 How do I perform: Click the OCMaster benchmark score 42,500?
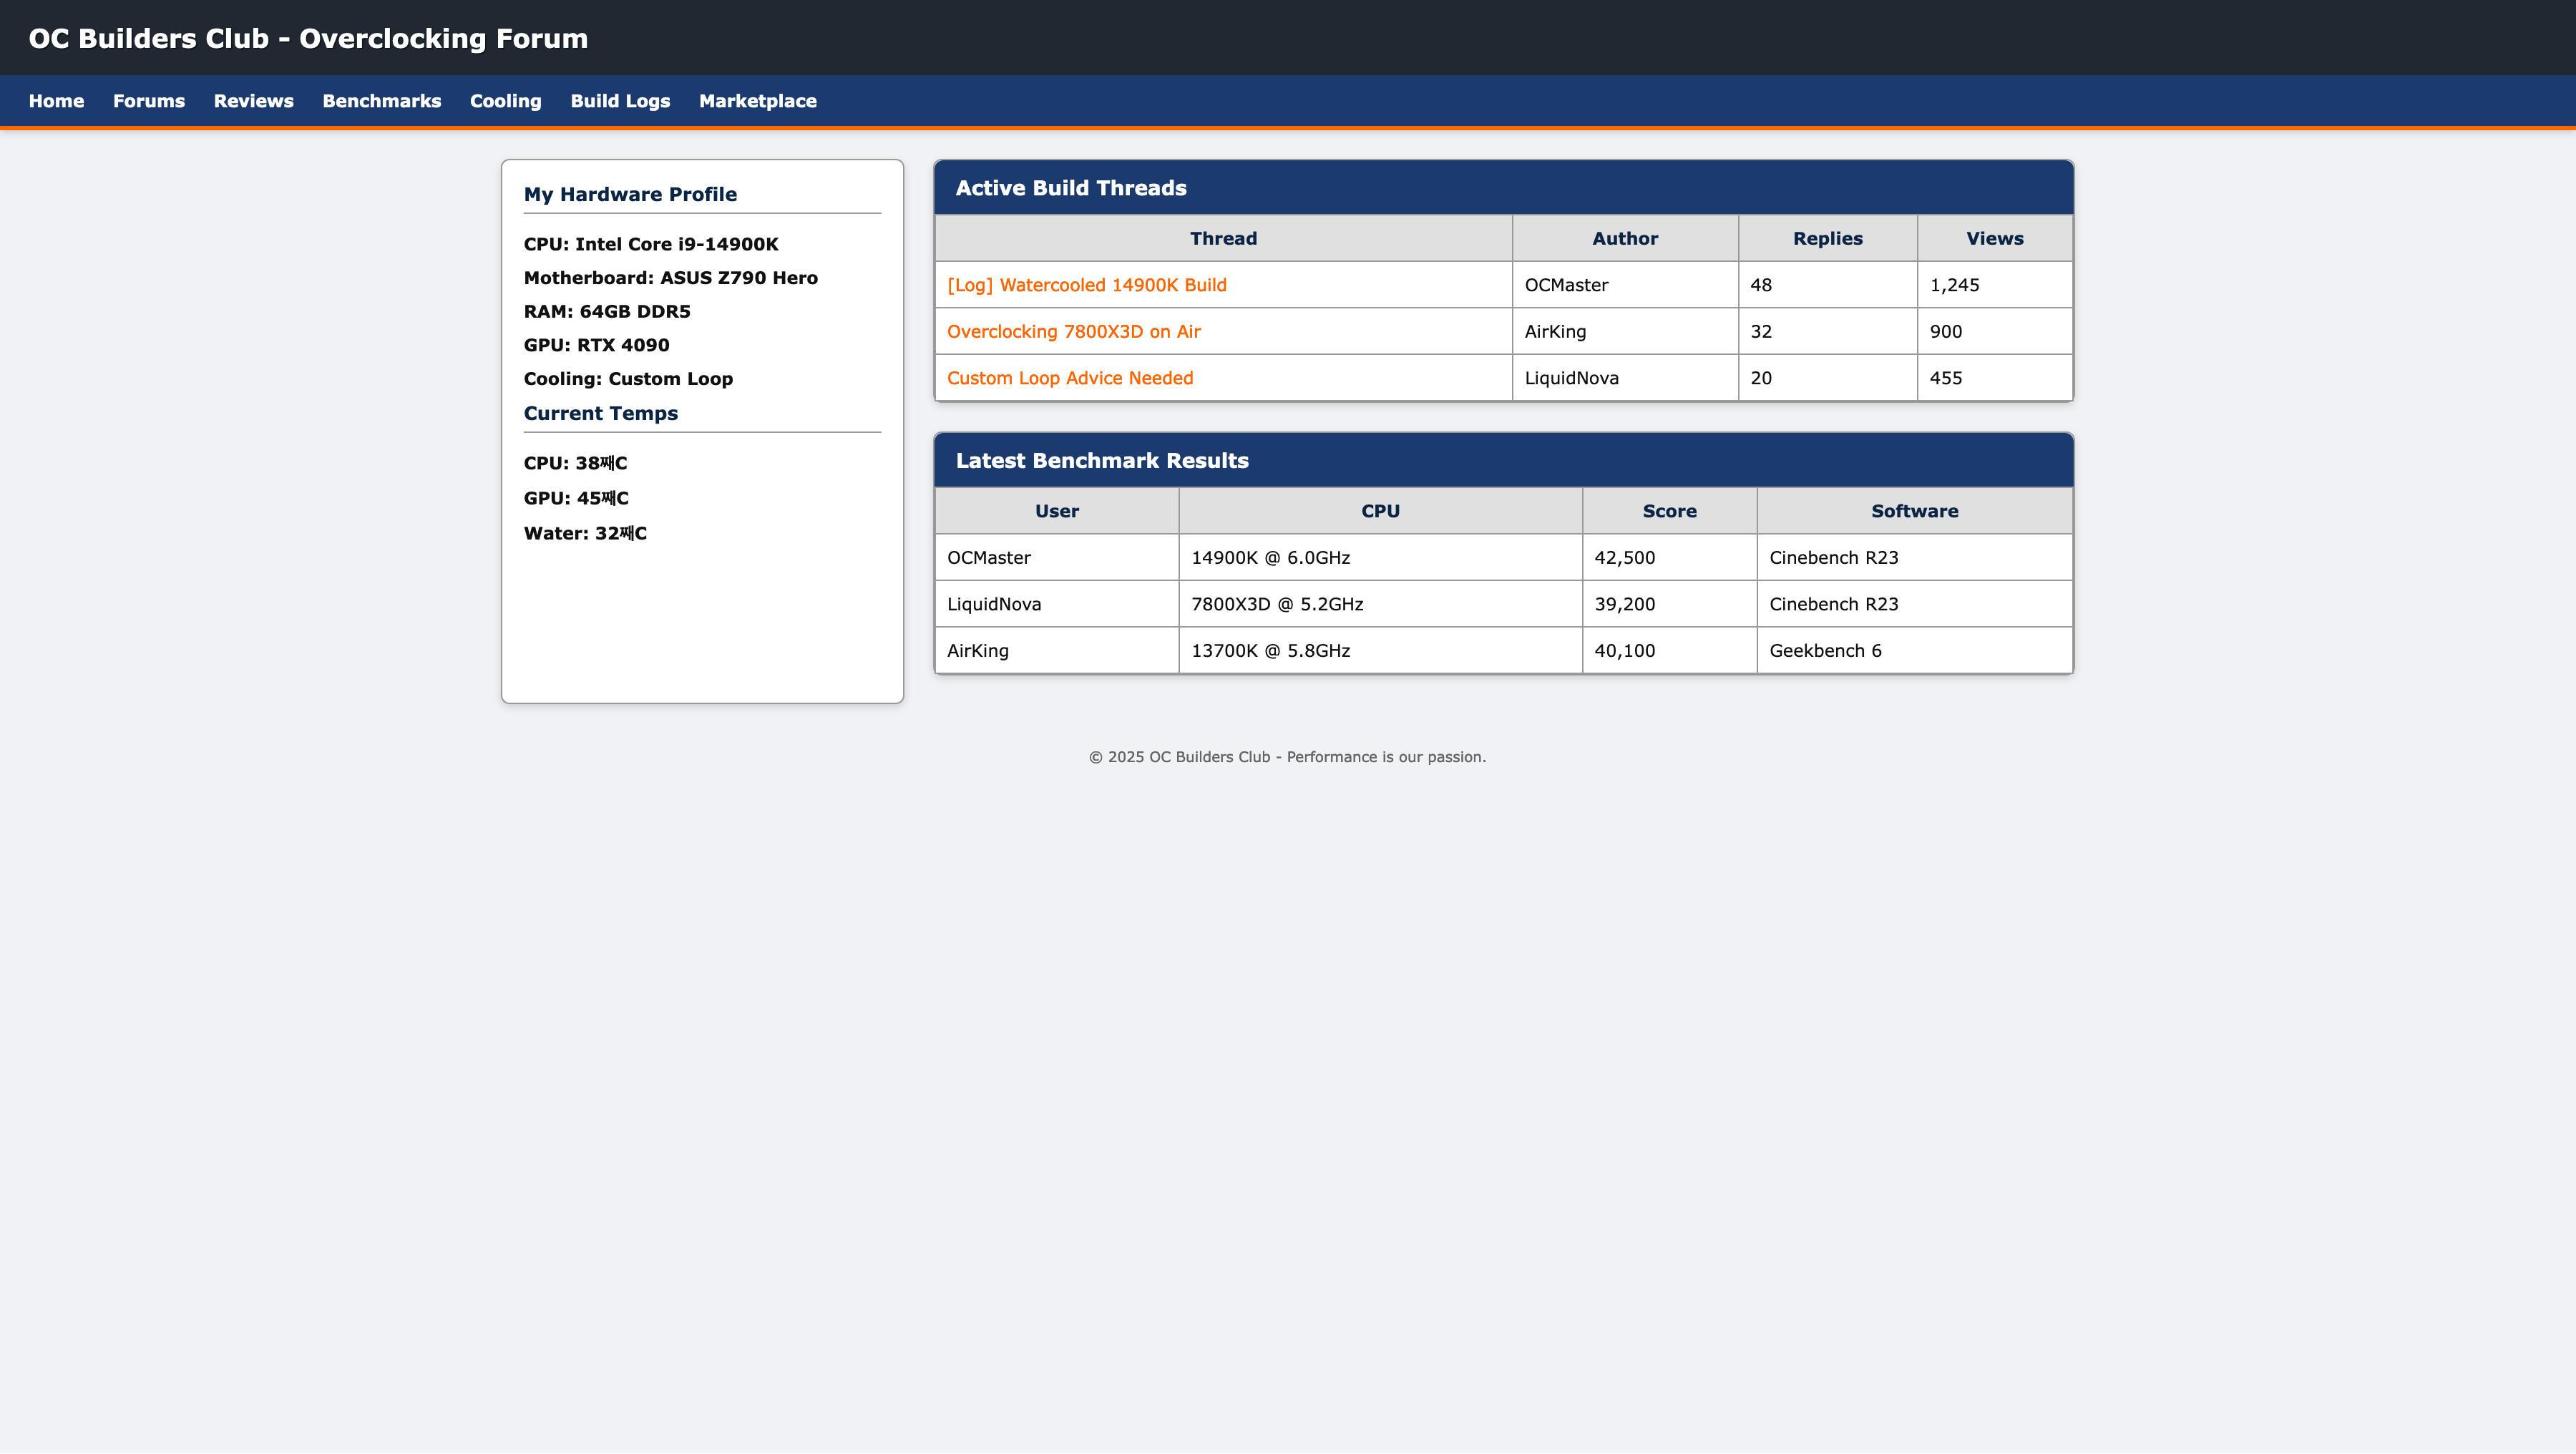(1624, 558)
